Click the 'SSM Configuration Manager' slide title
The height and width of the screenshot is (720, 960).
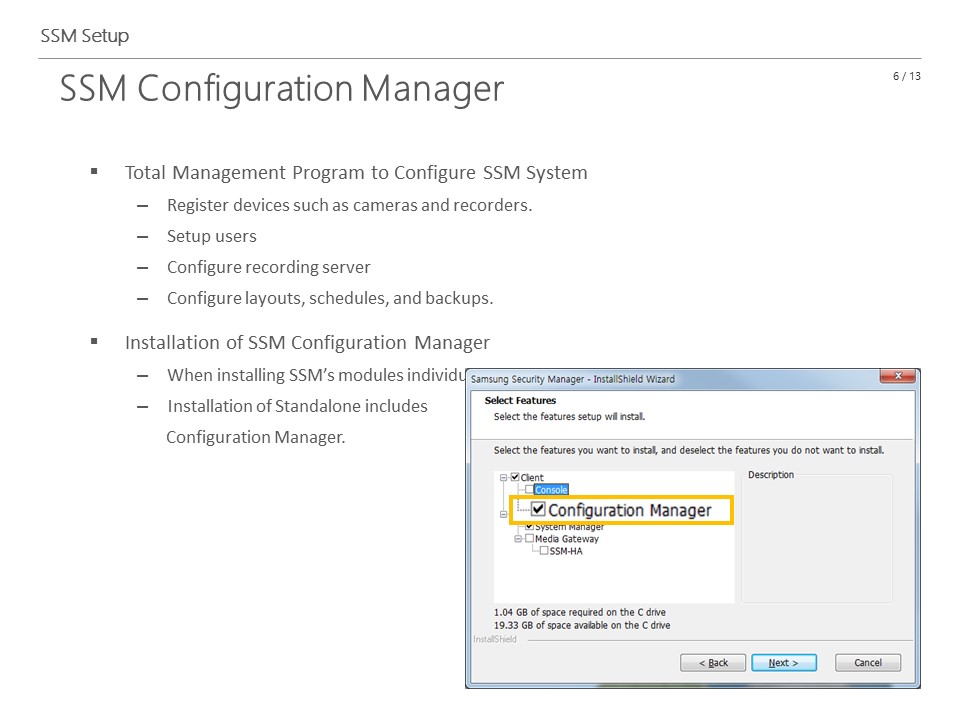pos(282,89)
